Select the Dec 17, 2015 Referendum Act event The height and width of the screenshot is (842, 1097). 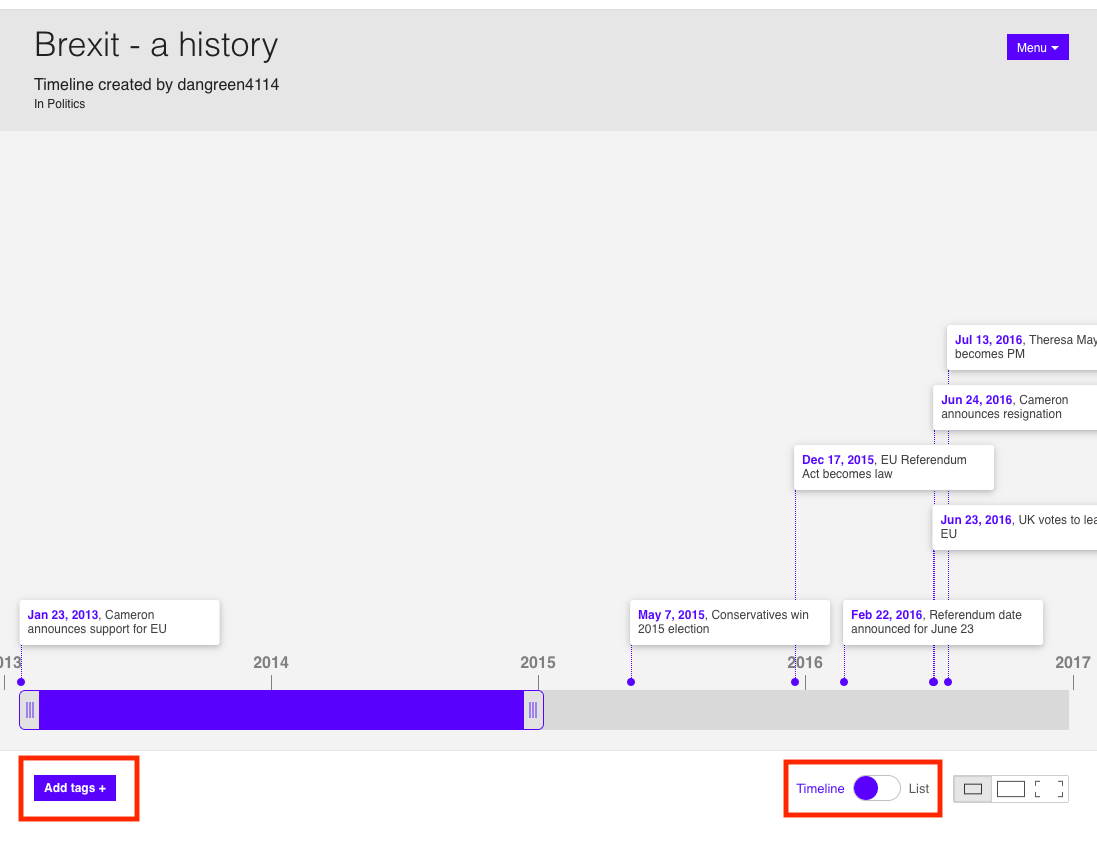894,467
